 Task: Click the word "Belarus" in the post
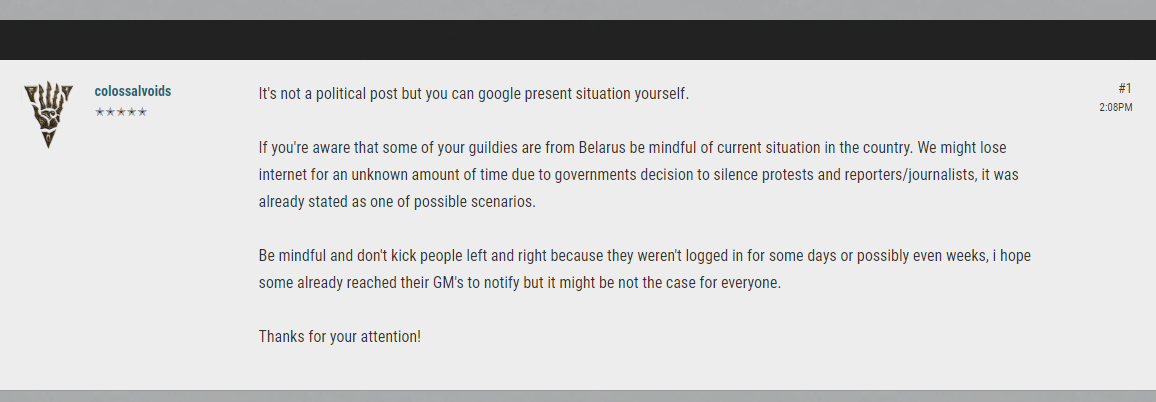point(603,148)
